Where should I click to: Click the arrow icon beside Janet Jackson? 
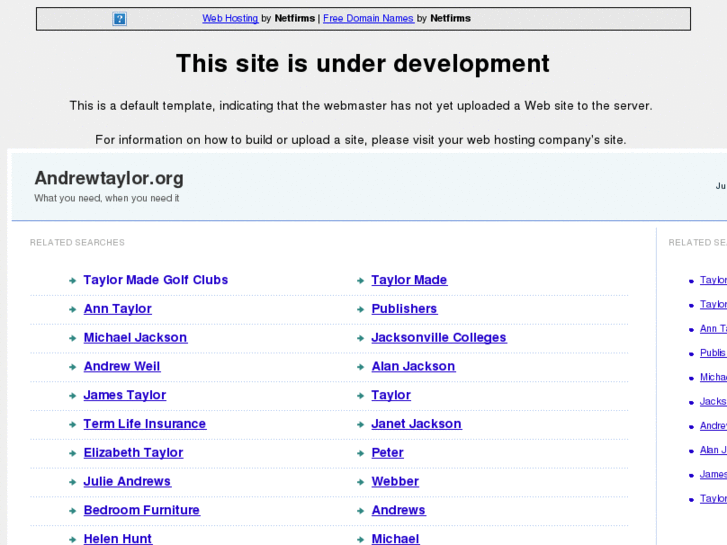click(360, 424)
